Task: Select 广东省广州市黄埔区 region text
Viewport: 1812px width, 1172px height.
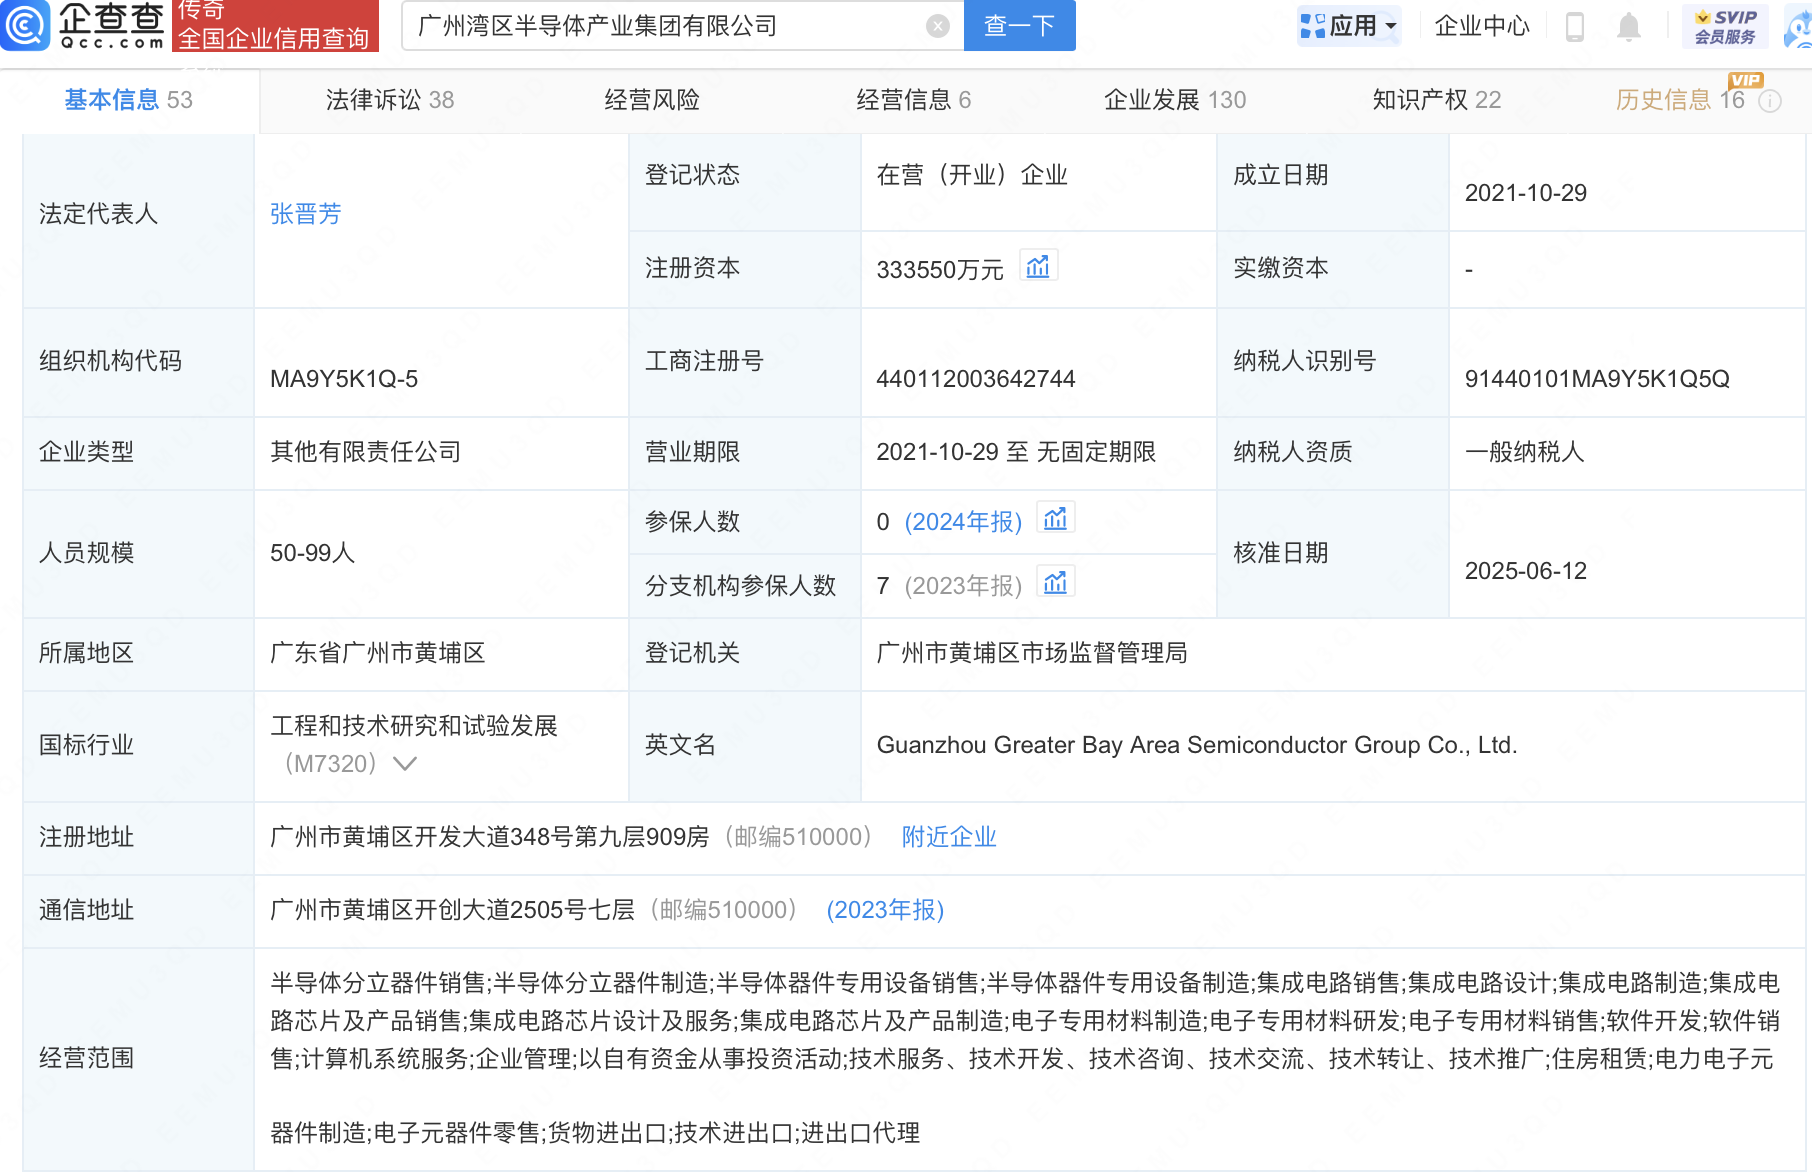Action: 378,653
